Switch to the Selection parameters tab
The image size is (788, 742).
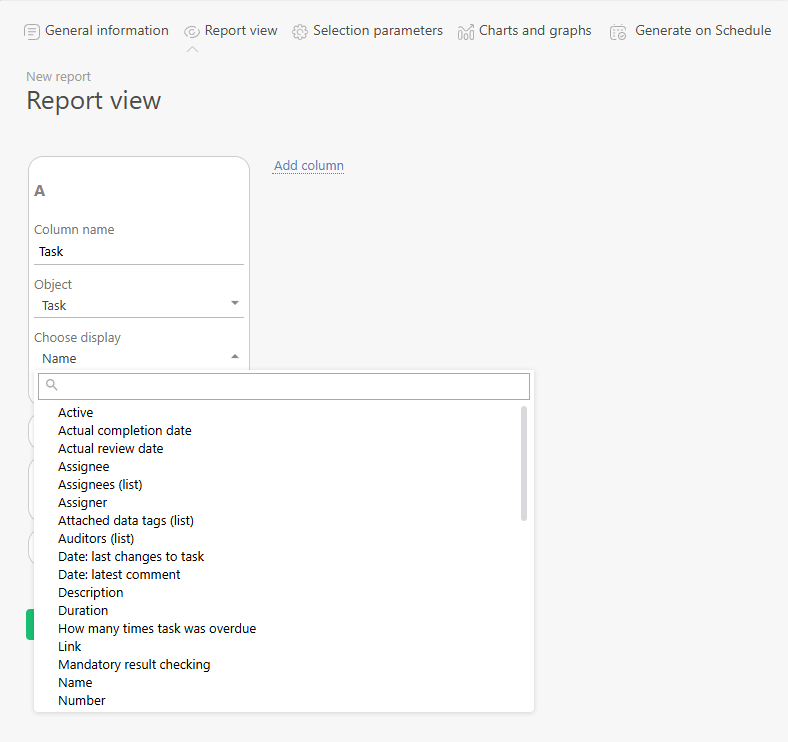click(377, 31)
